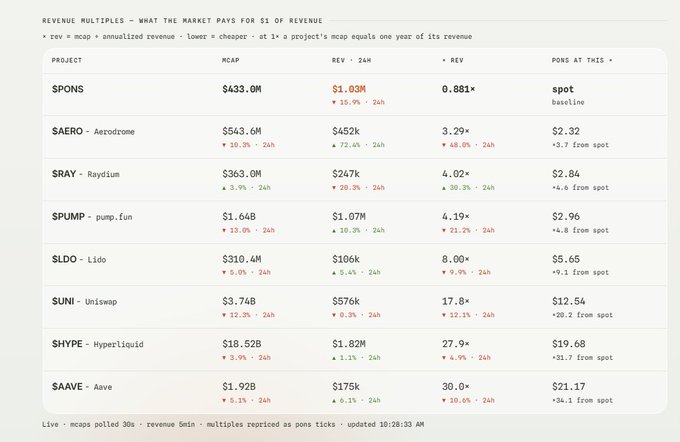Click the 0.881× revenue multiple
This screenshot has height=442, width=680.
(458, 89)
